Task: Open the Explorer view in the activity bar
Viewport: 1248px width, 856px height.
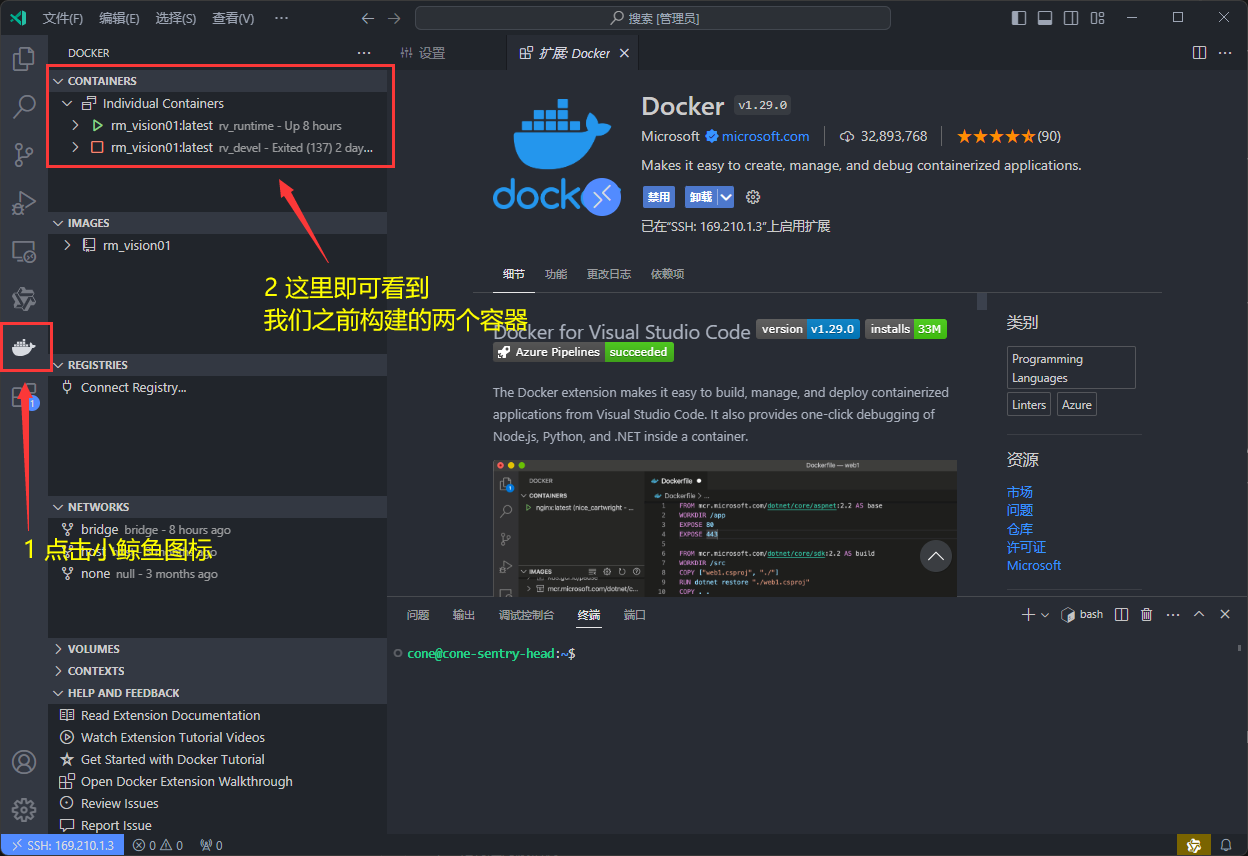Action: click(x=23, y=59)
